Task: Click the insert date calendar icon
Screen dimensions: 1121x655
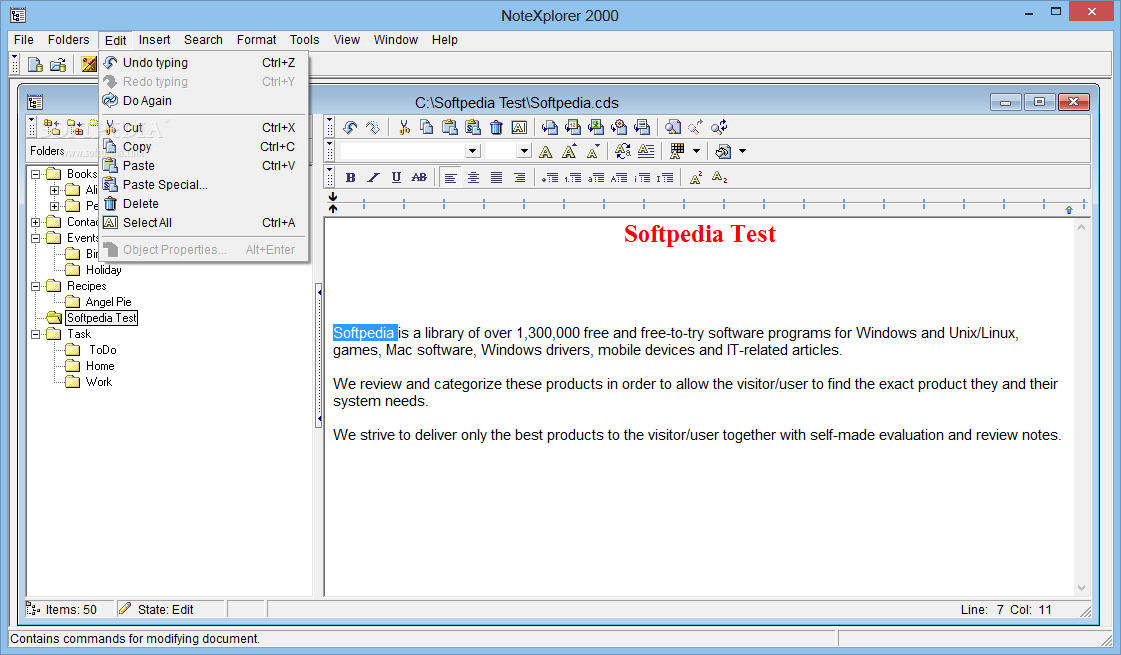Action: tap(573, 127)
